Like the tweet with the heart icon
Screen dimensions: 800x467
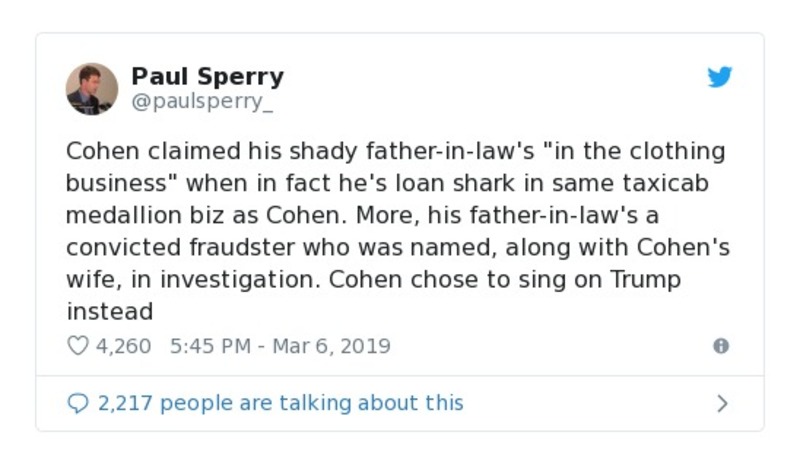coord(78,346)
